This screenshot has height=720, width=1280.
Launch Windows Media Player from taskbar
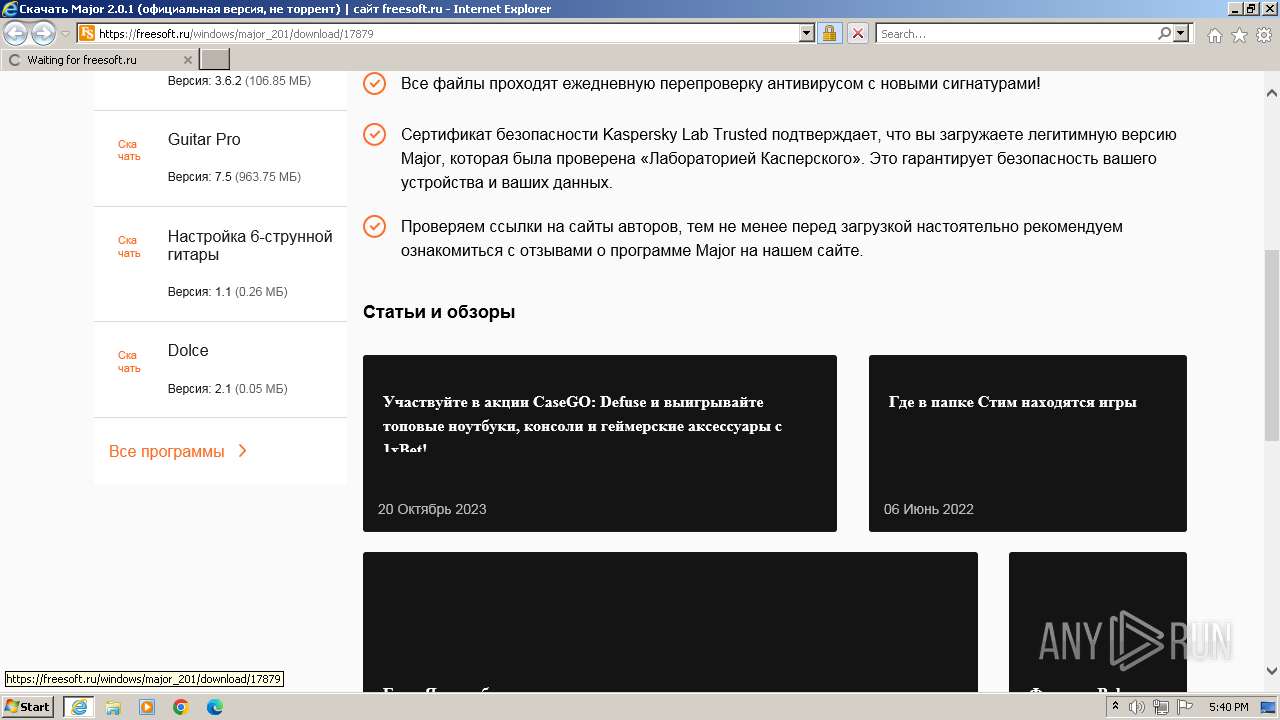point(147,707)
